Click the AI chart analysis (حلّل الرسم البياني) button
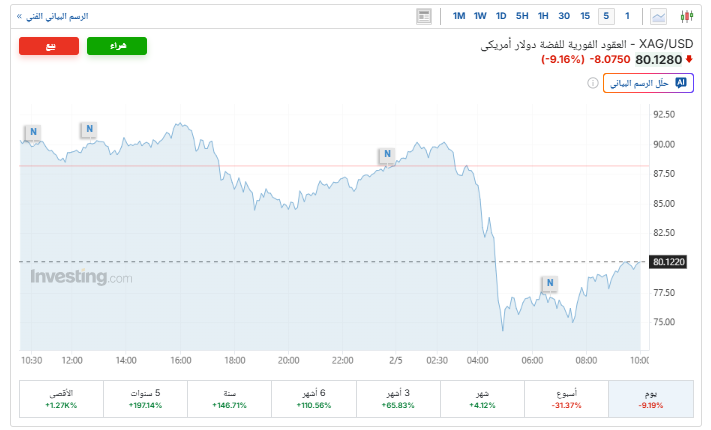Screen dimensions: 711x430 pos(647,82)
